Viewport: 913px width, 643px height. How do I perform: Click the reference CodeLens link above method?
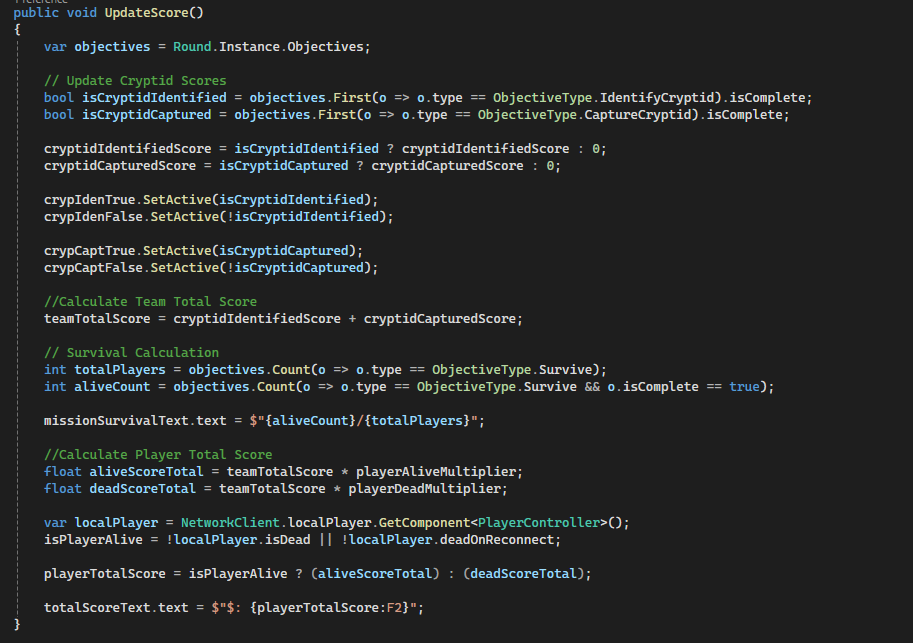[40, 2]
